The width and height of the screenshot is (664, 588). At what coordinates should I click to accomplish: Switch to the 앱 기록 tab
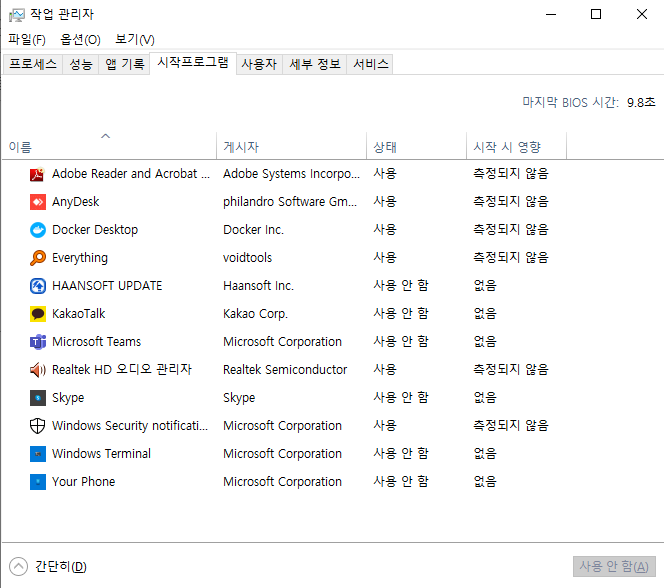coord(124,64)
